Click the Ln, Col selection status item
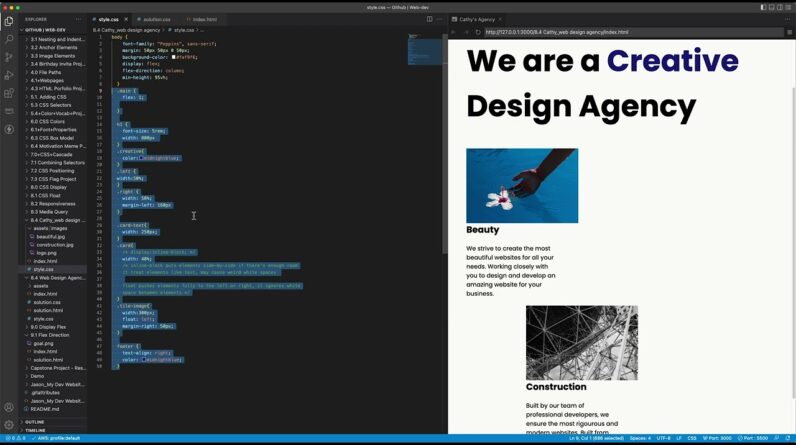The height and width of the screenshot is (445, 796). pyautogui.click(x=596, y=438)
